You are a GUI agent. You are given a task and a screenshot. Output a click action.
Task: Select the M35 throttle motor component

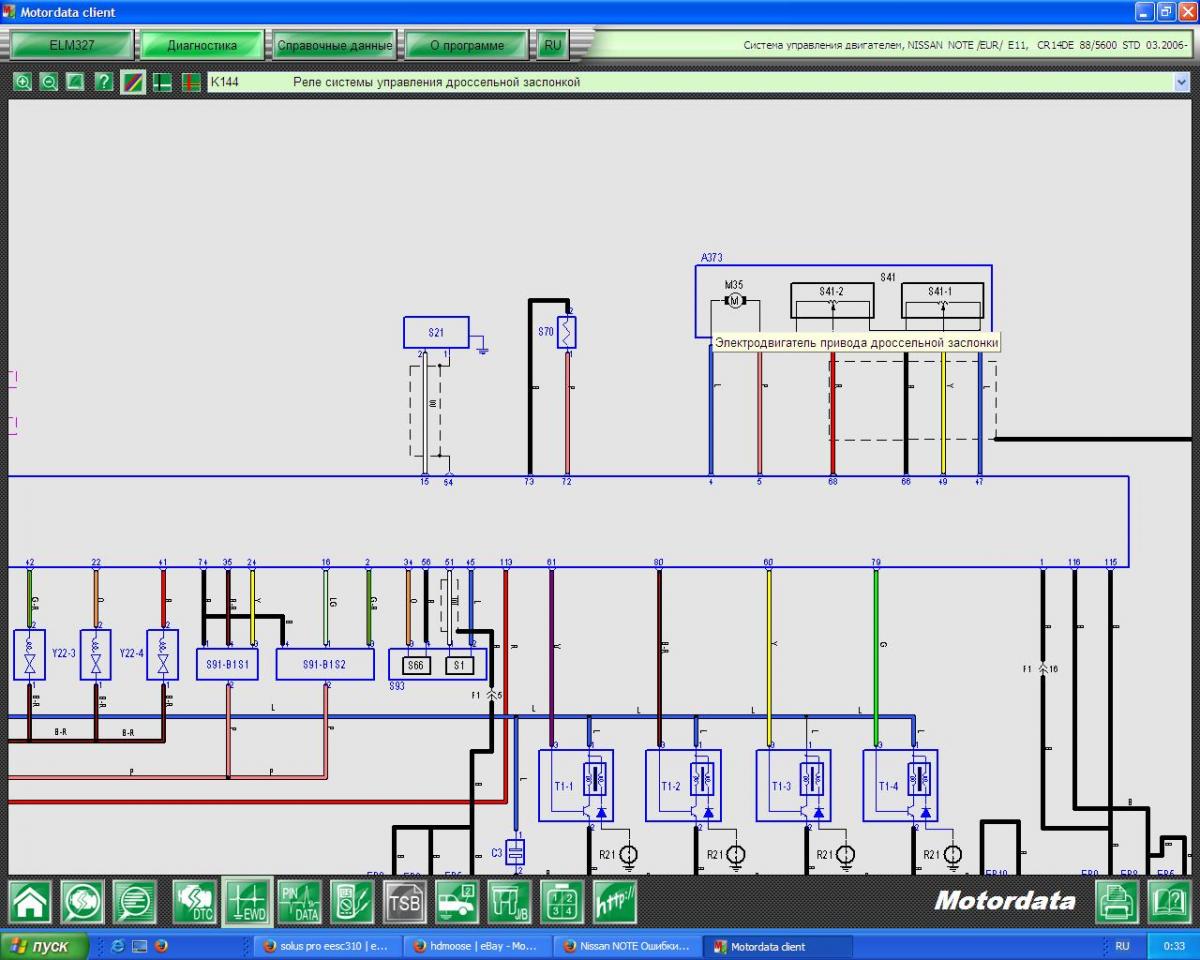734,299
